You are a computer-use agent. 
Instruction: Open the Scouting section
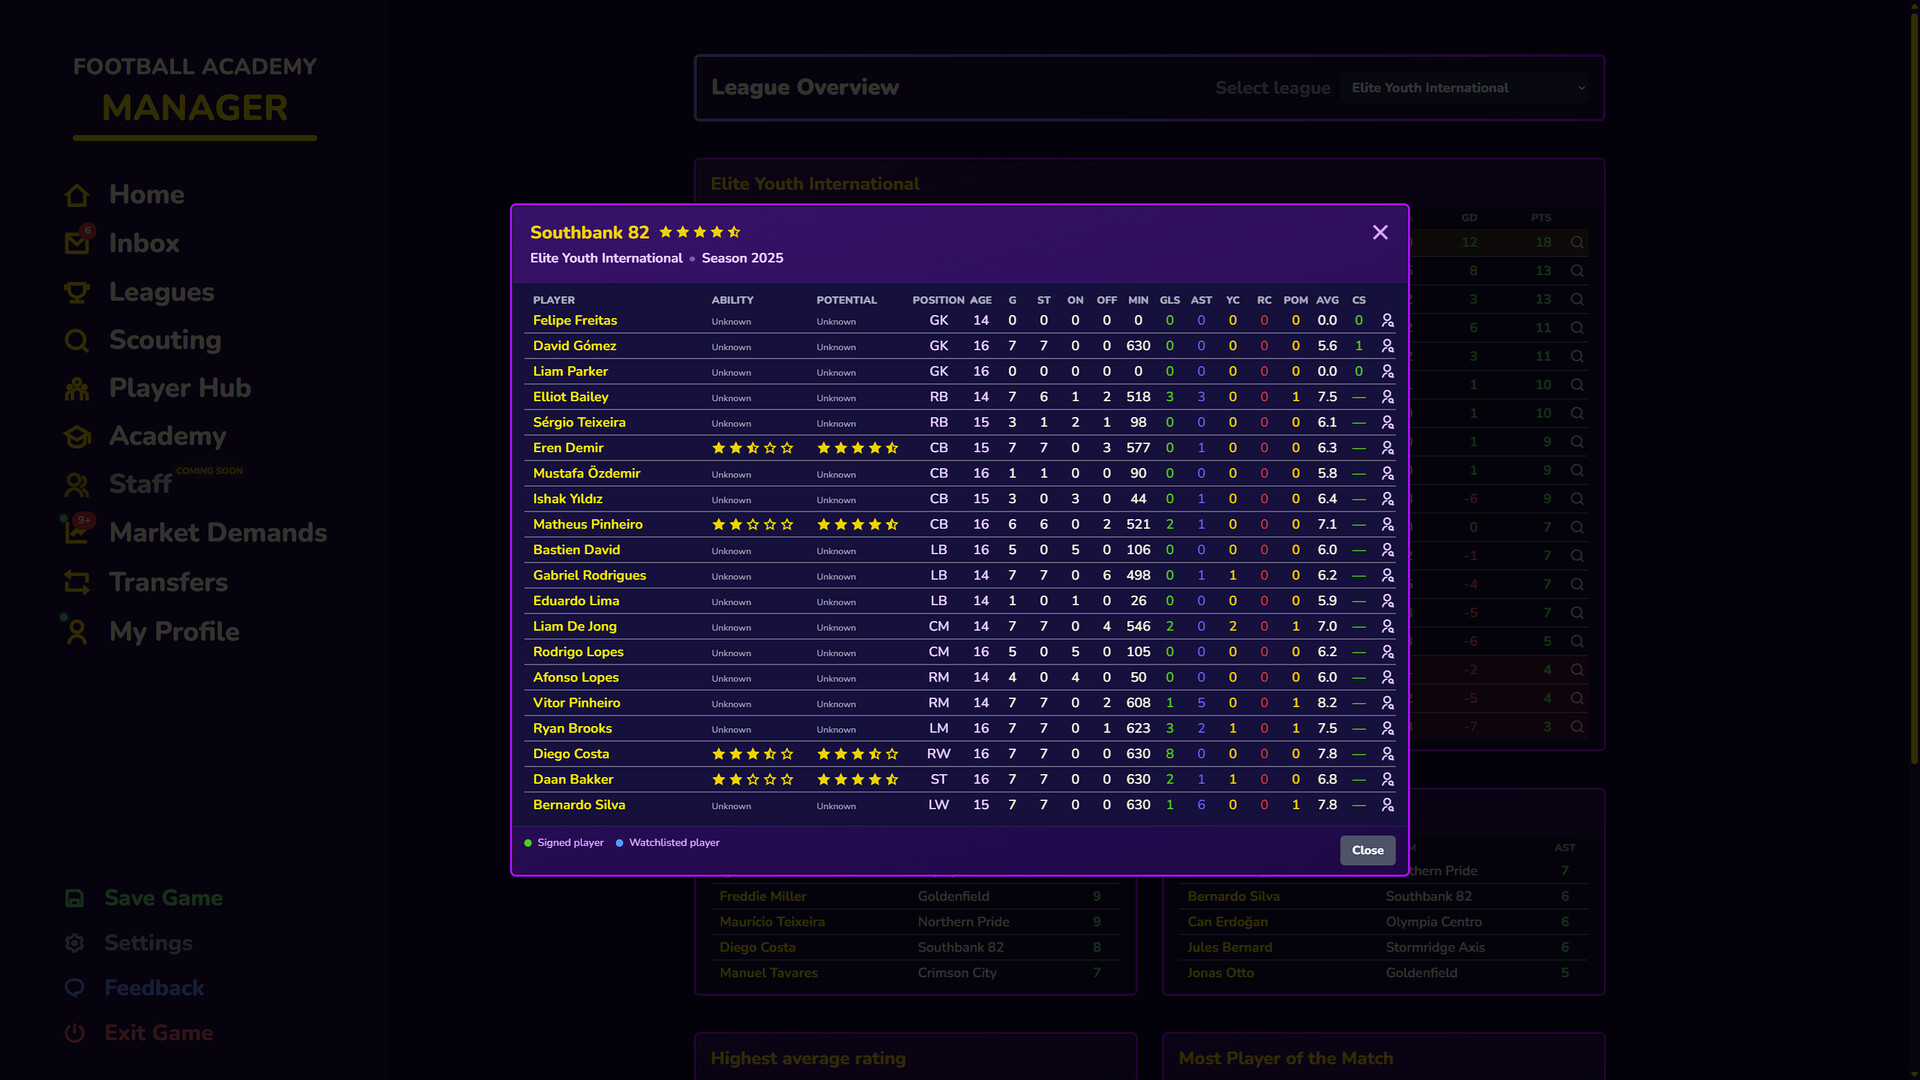pyautogui.click(x=164, y=340)
